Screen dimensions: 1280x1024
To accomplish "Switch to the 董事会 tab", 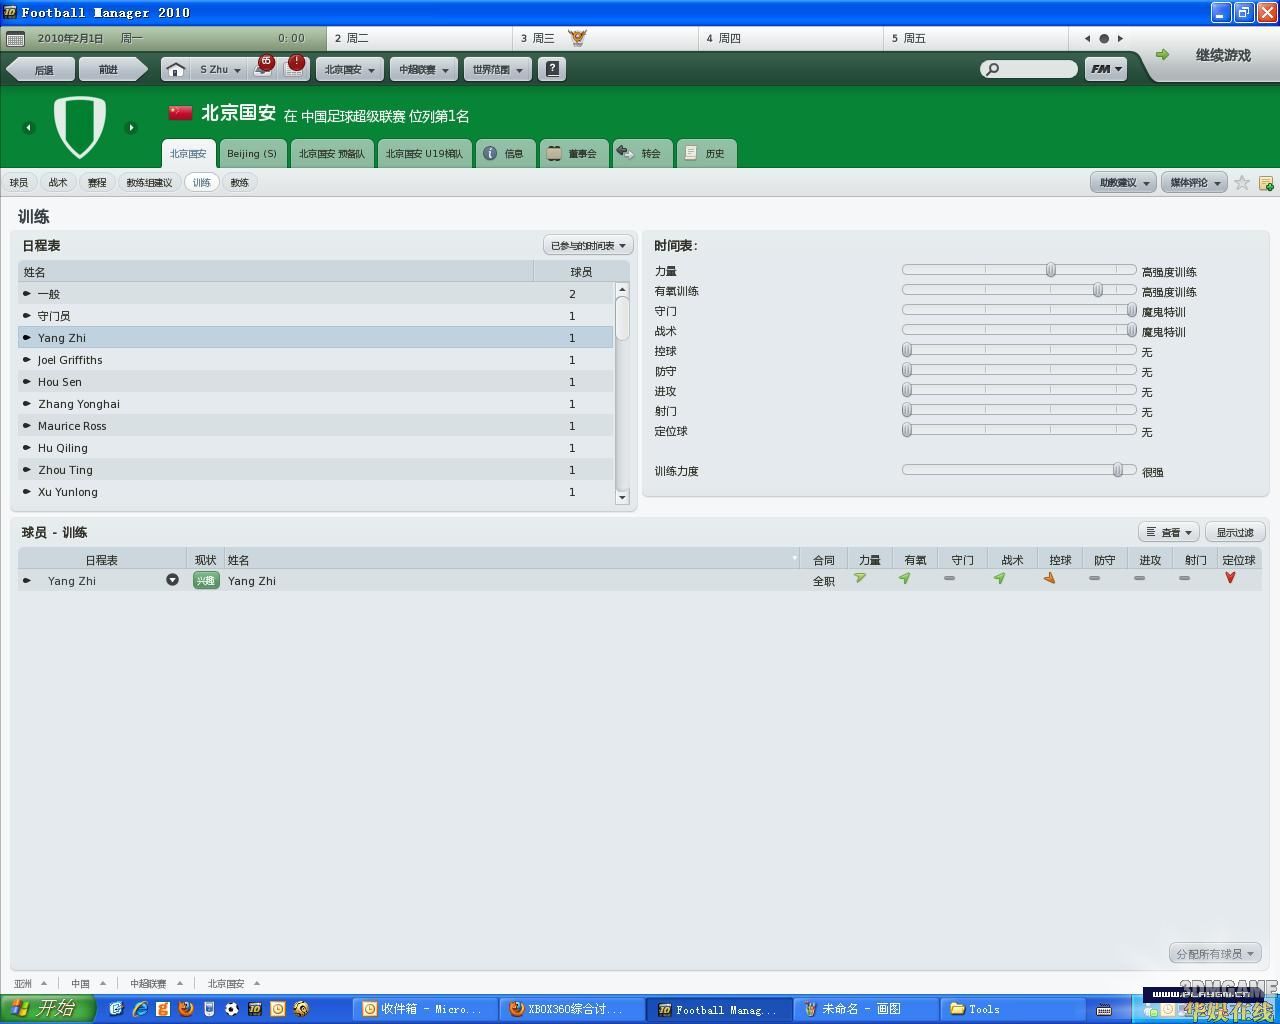I will click(x=574, y=154).
